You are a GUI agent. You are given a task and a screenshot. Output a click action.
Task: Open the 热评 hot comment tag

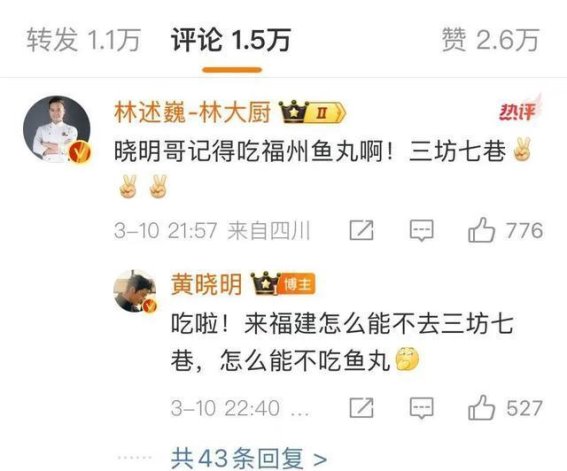[519, 109]
